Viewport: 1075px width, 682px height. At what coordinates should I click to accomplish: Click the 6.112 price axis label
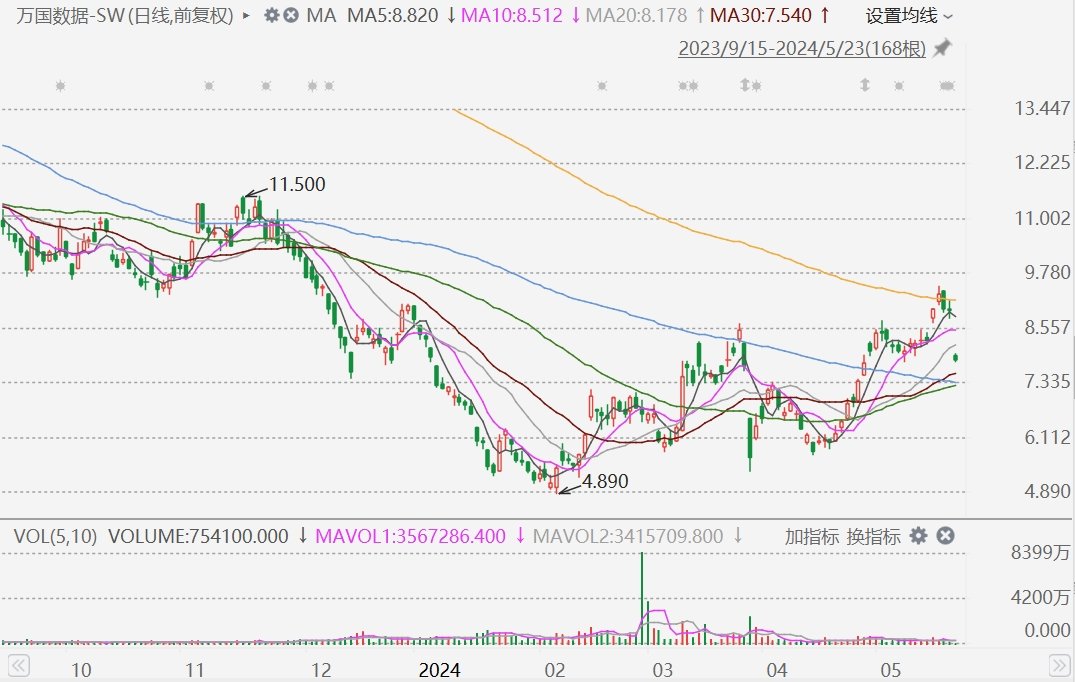point(1047,437)
